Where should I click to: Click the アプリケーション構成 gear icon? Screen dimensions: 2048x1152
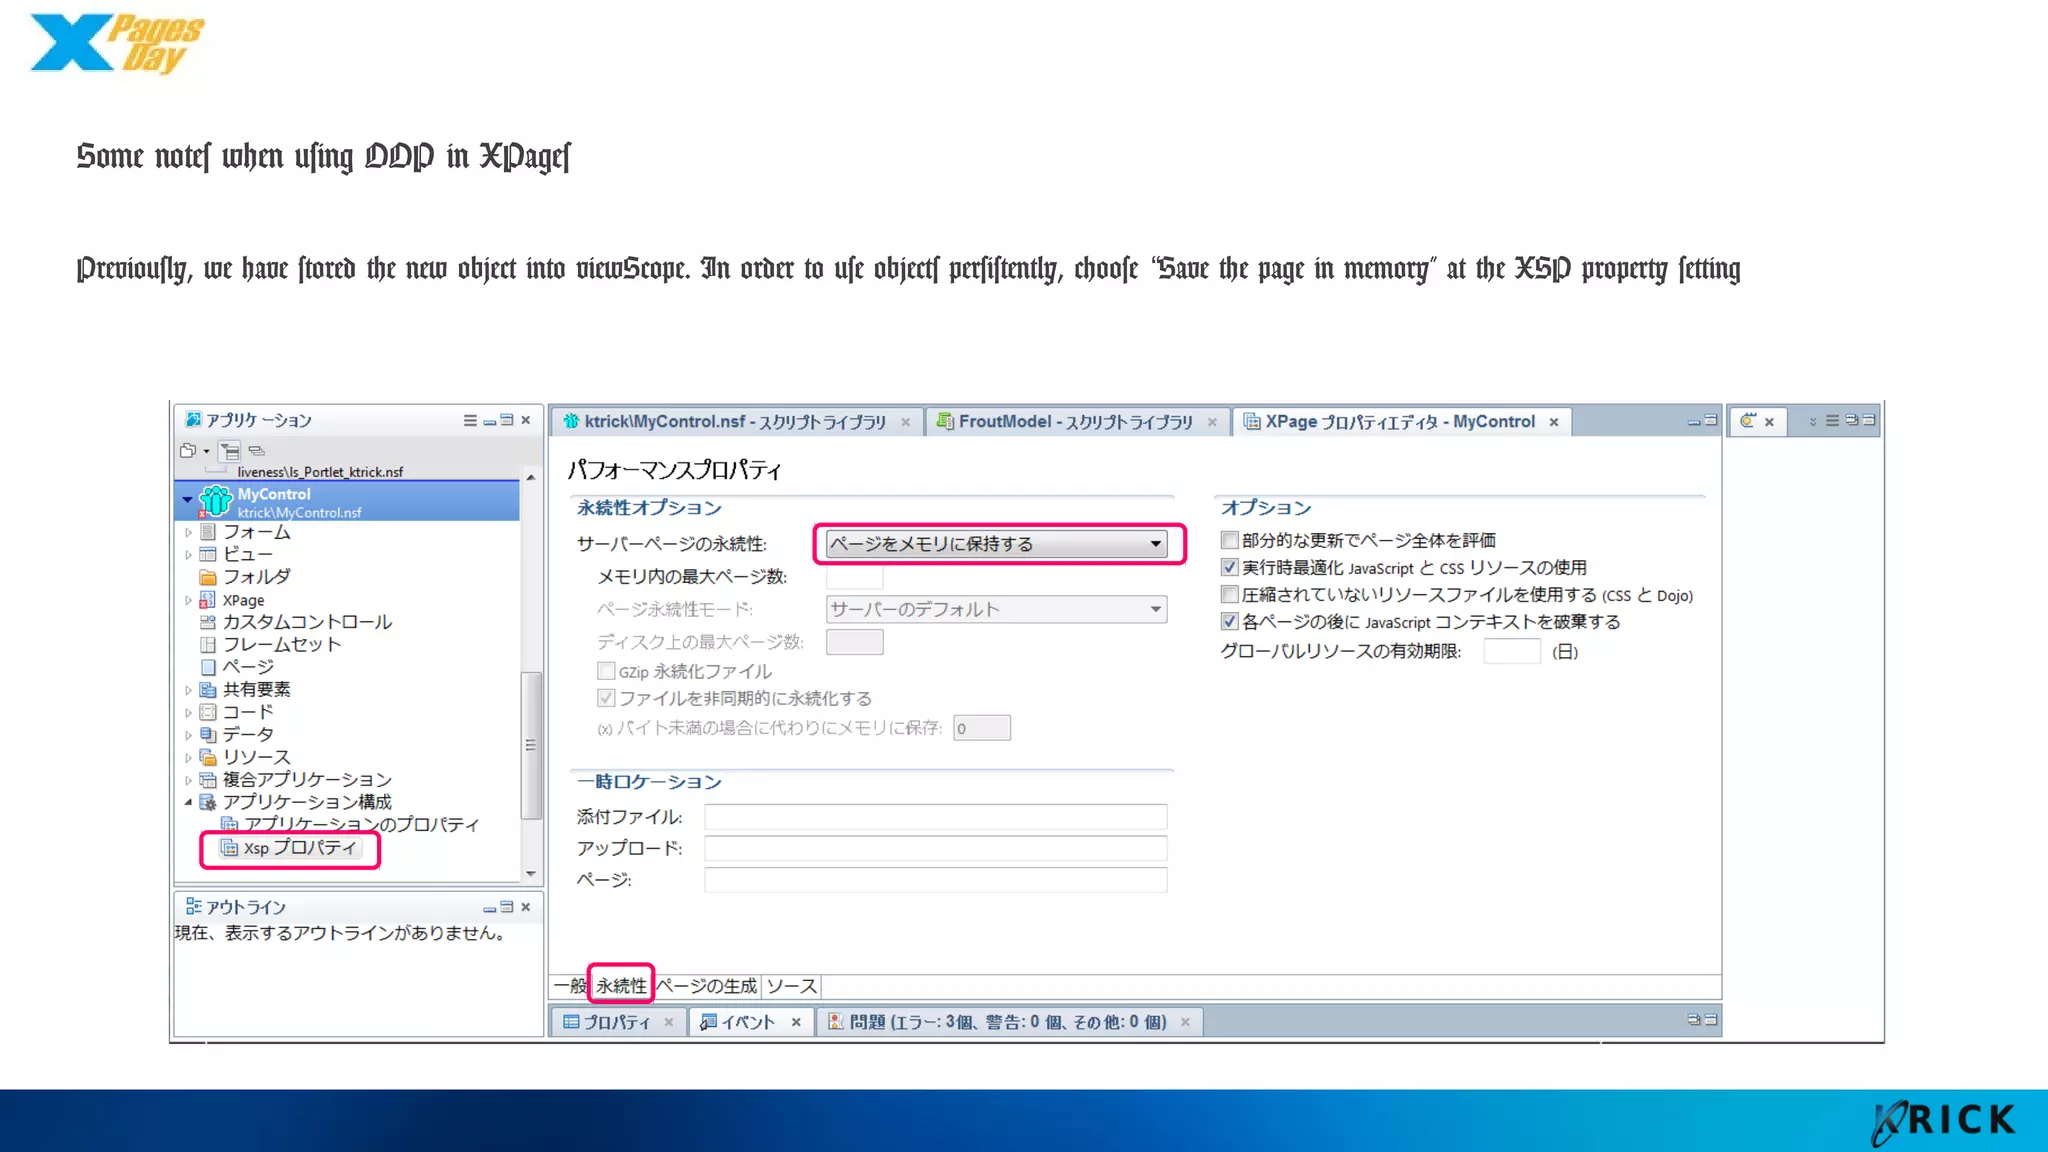tap(208, 802)
